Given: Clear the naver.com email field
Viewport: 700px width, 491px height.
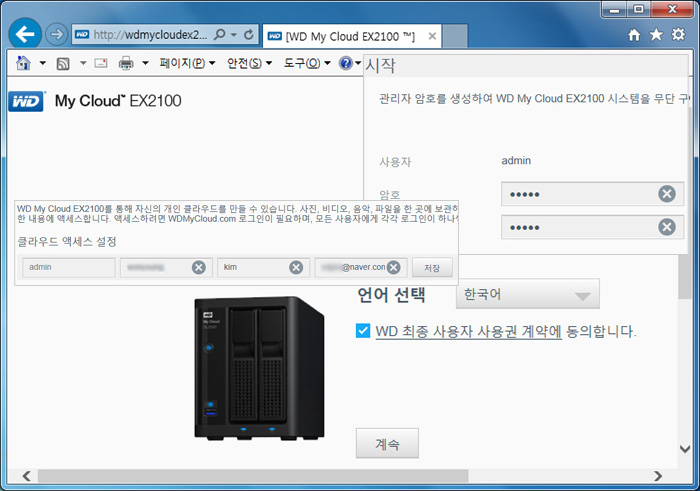Looking at the screenshot, I should [x=393, y=267].
